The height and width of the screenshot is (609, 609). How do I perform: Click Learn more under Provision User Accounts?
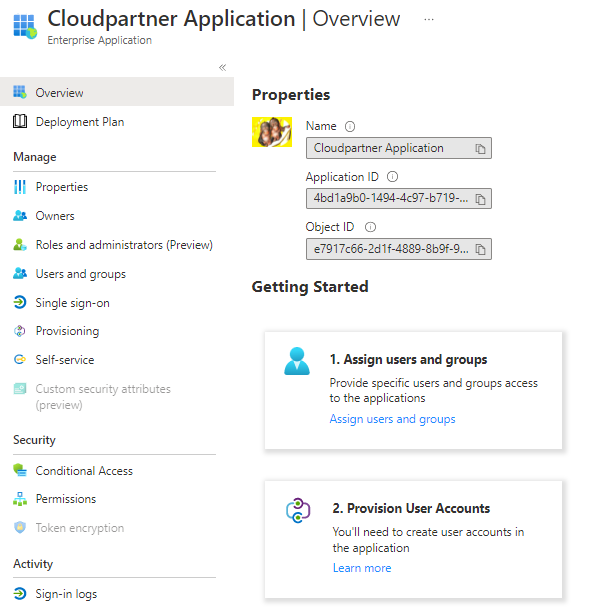point(362,568)
